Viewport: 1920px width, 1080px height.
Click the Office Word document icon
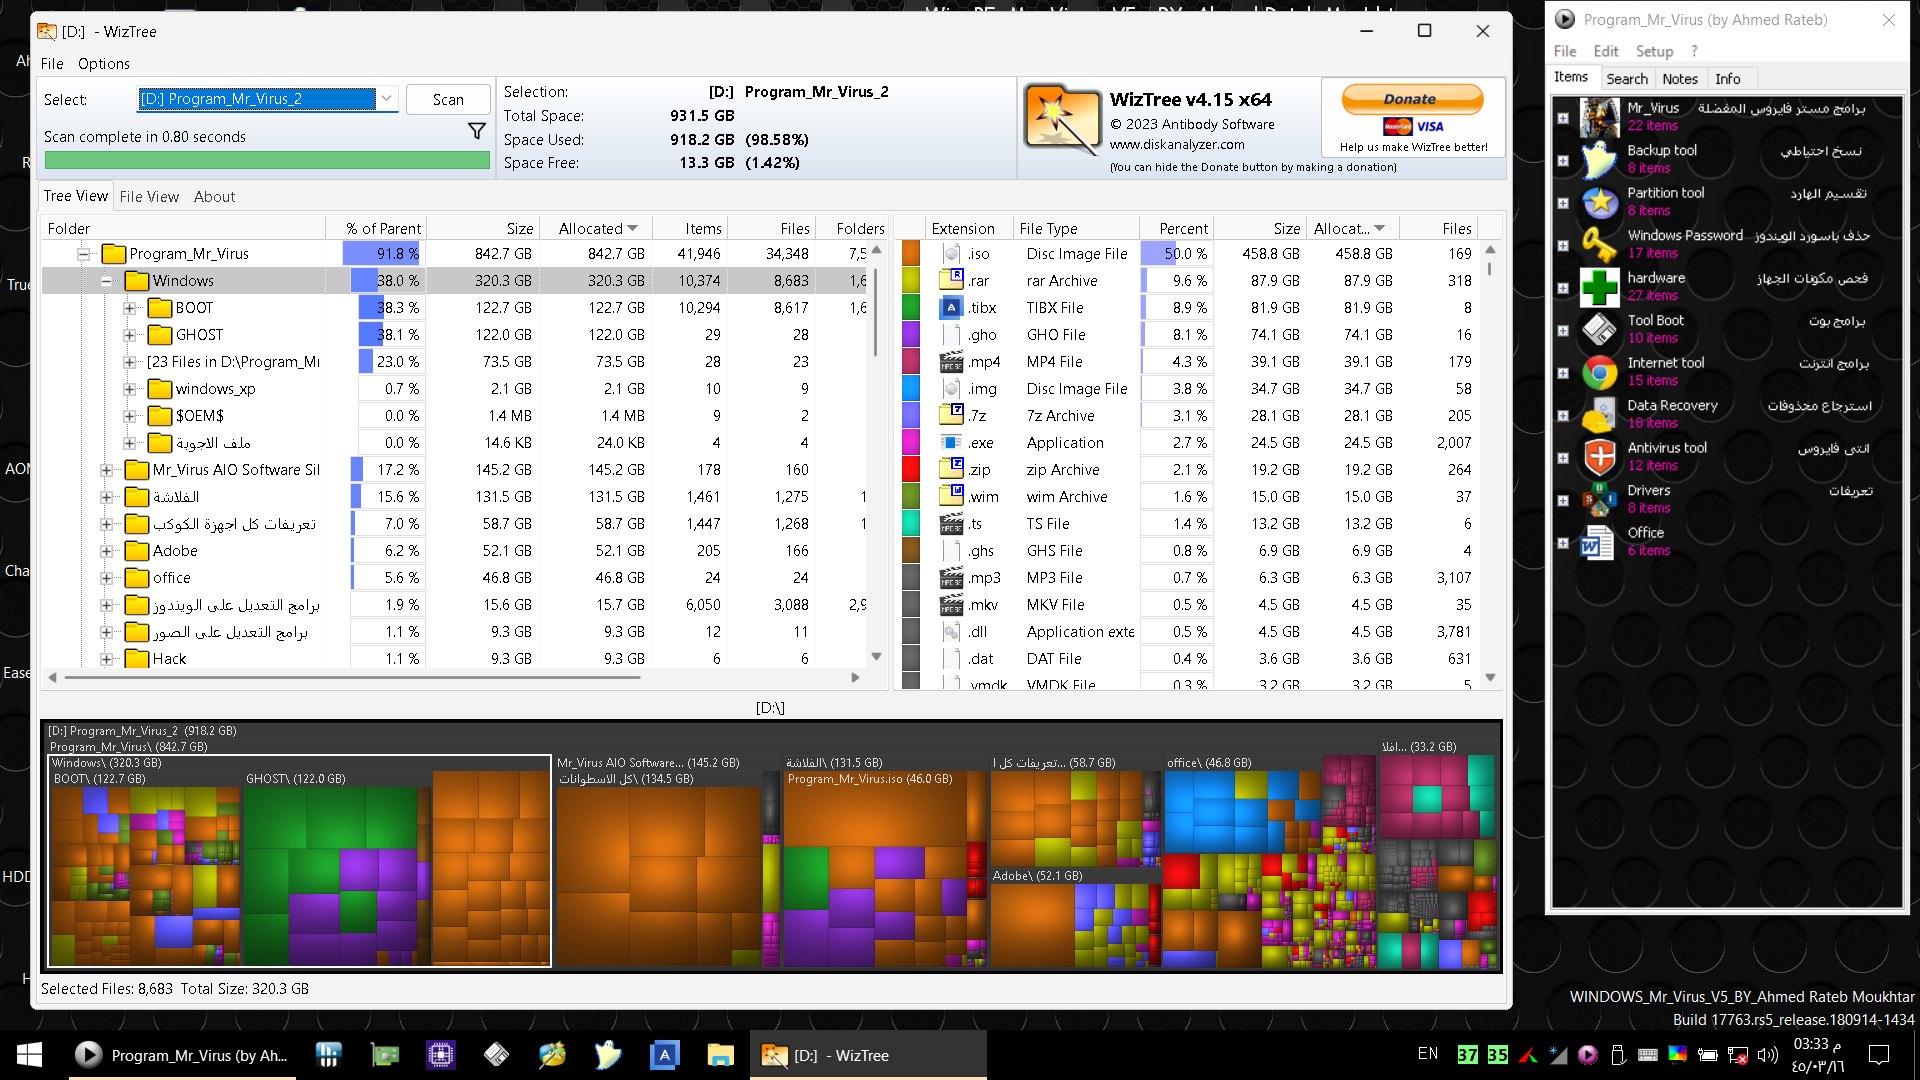coord(1598,543)
